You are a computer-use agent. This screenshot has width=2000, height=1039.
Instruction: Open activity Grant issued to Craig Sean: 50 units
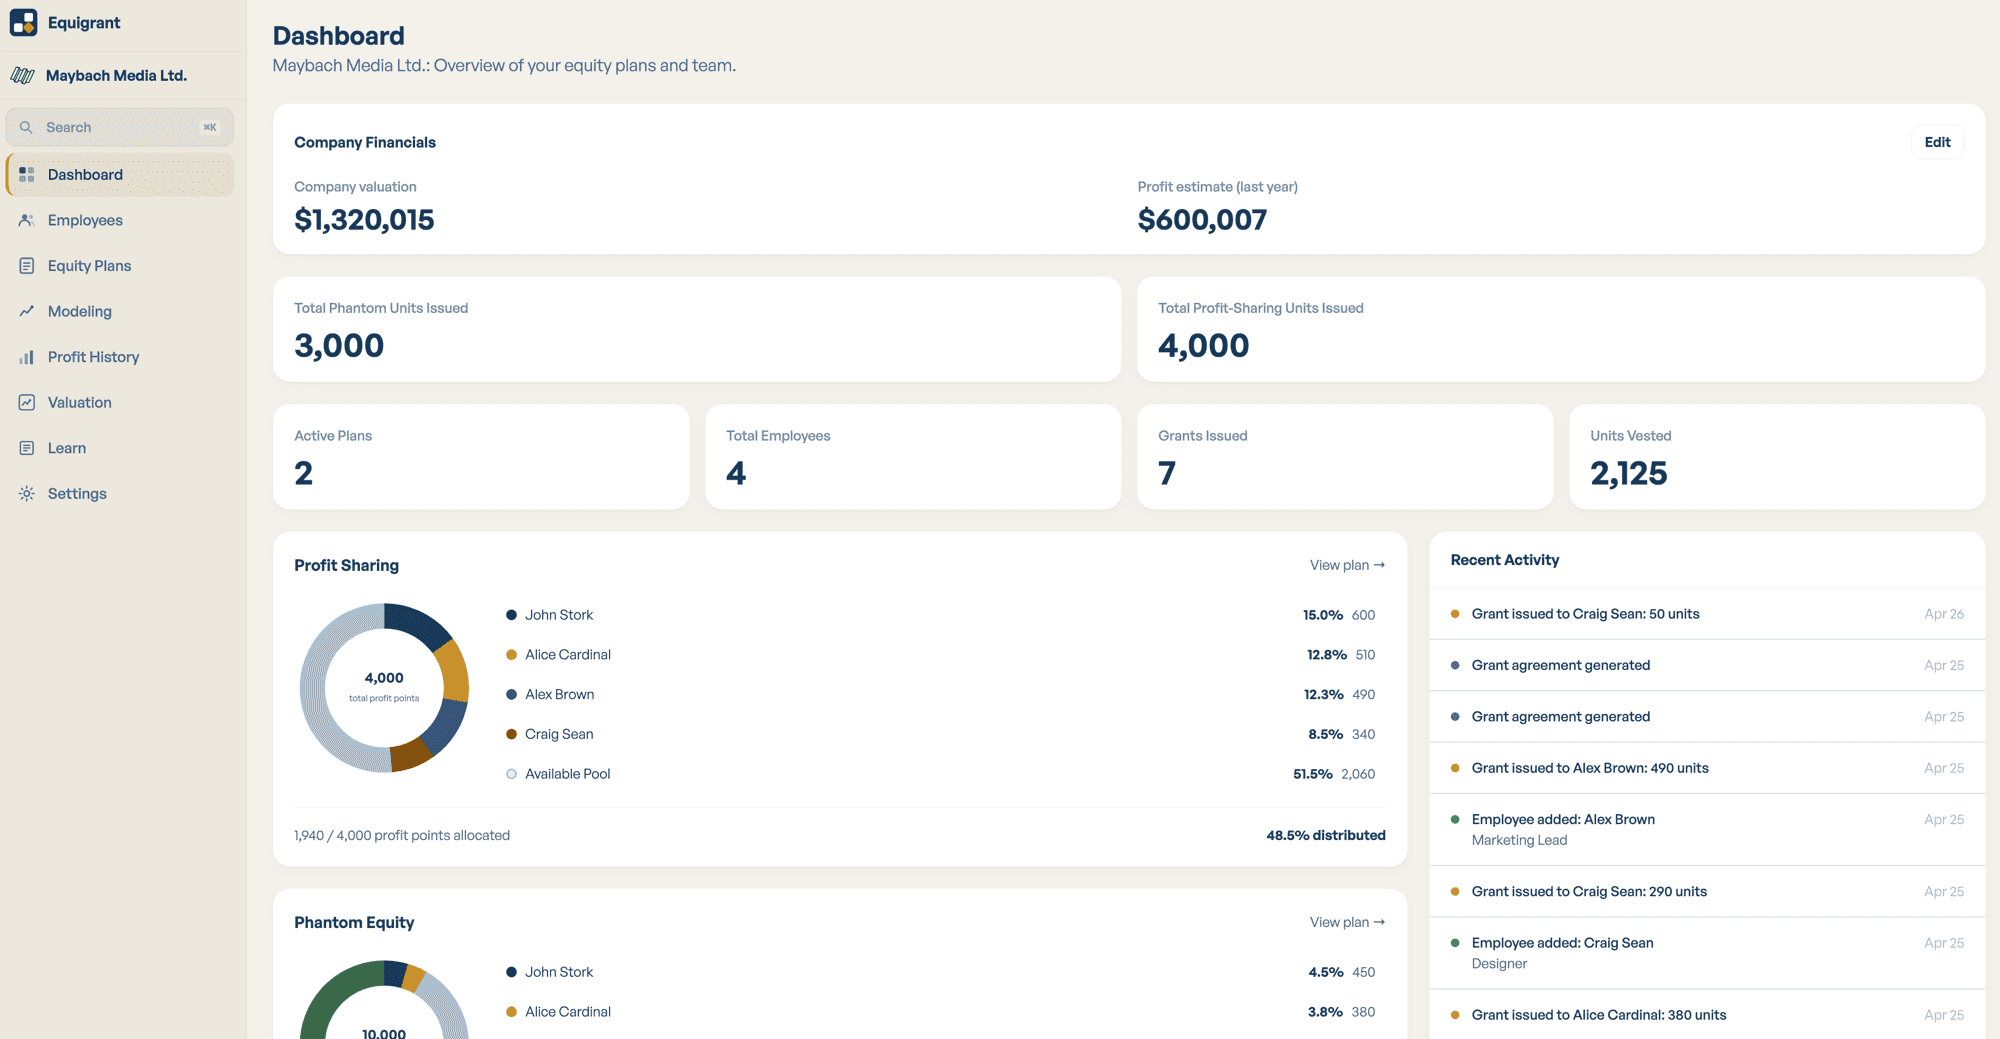(1707, 614)
